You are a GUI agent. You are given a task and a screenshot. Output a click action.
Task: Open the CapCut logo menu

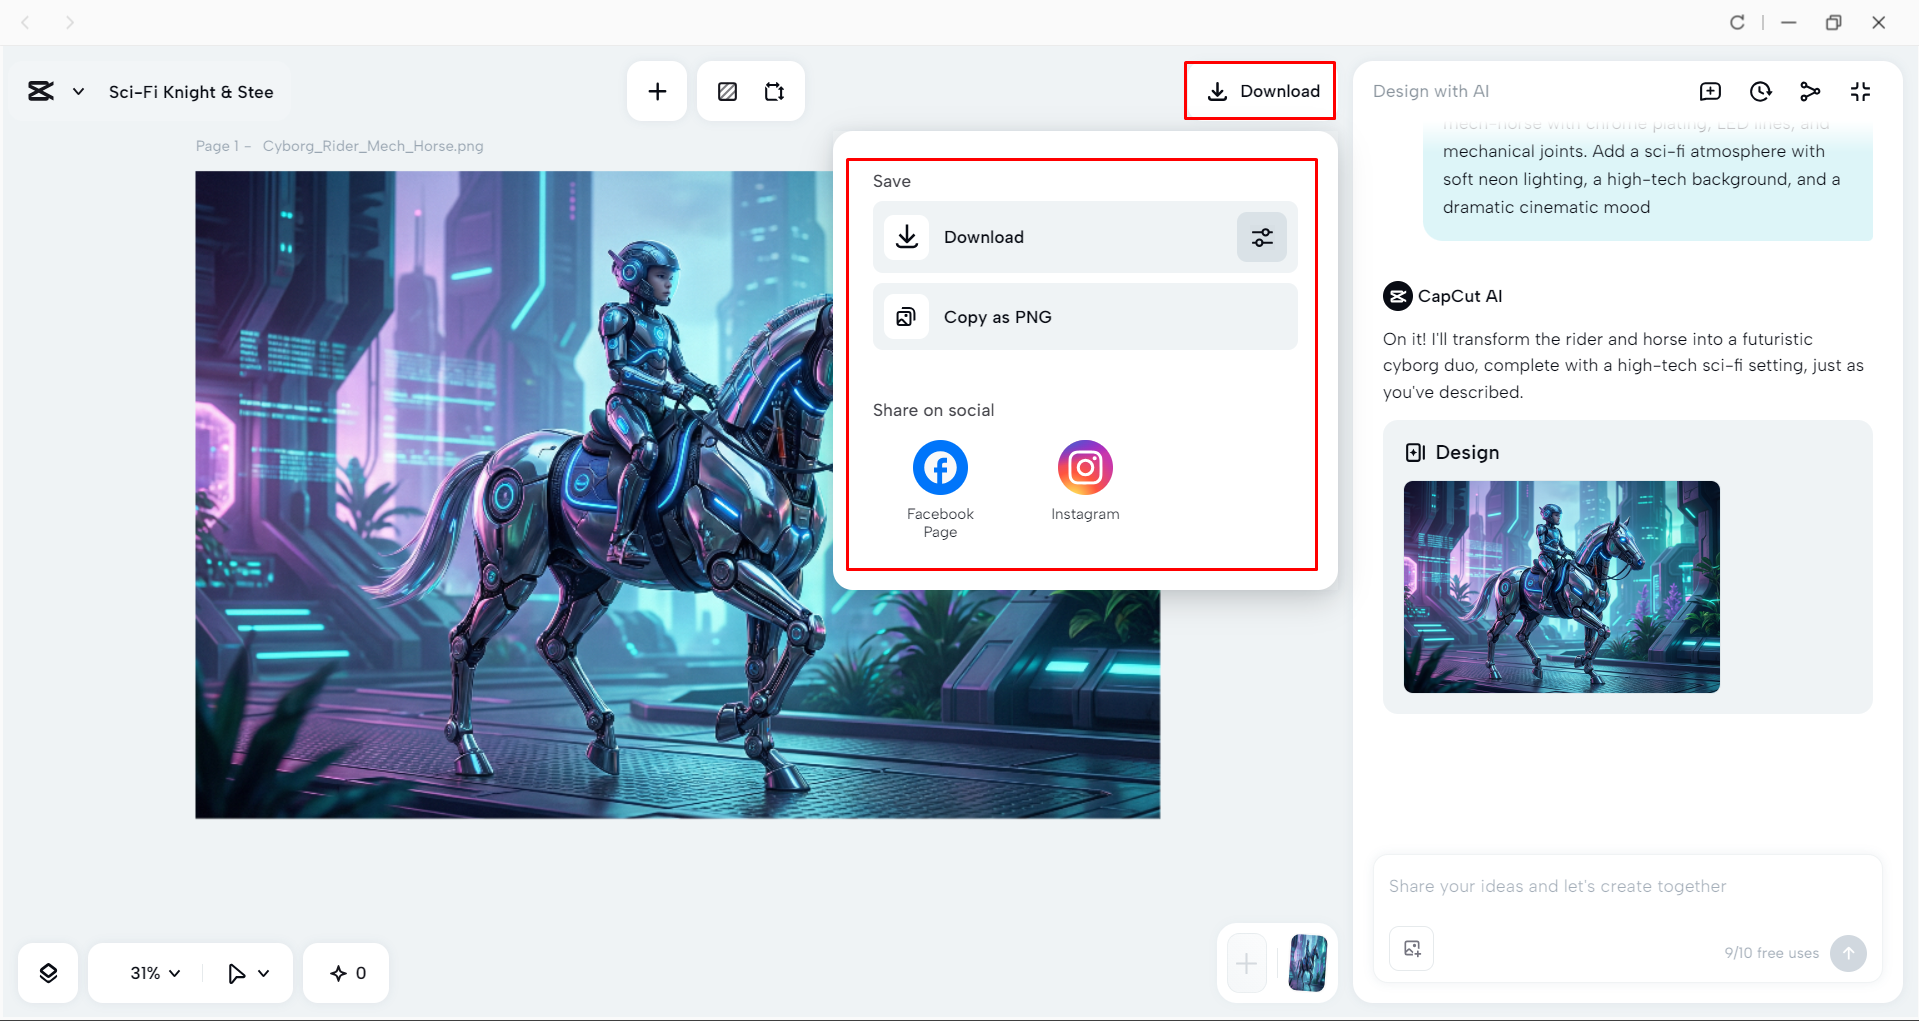41,92
